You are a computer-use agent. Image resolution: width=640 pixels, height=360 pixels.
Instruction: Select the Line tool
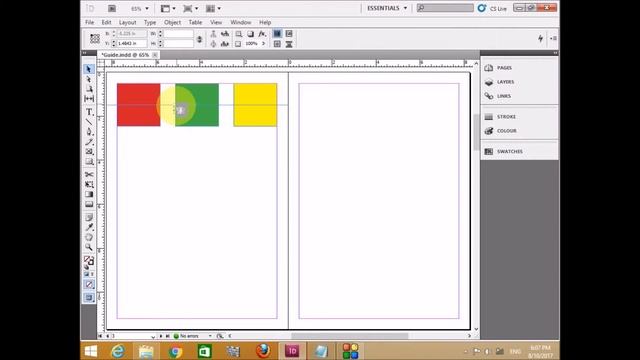(x=89, y=122)
